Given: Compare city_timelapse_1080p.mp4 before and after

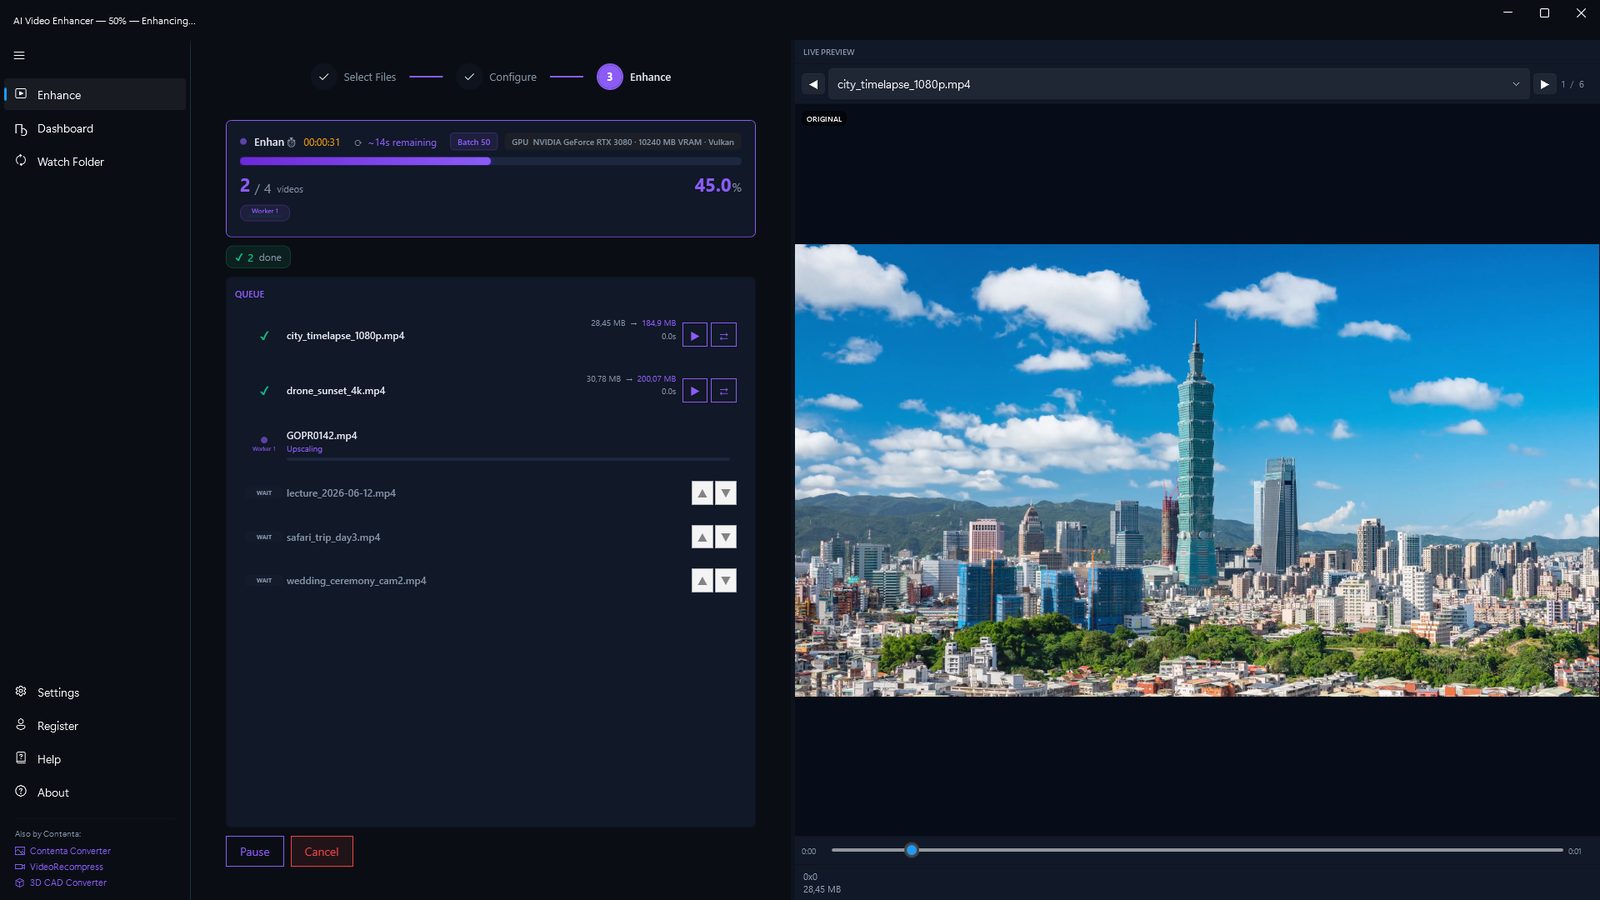Looking at the screenshot, I should coord(724,335).
